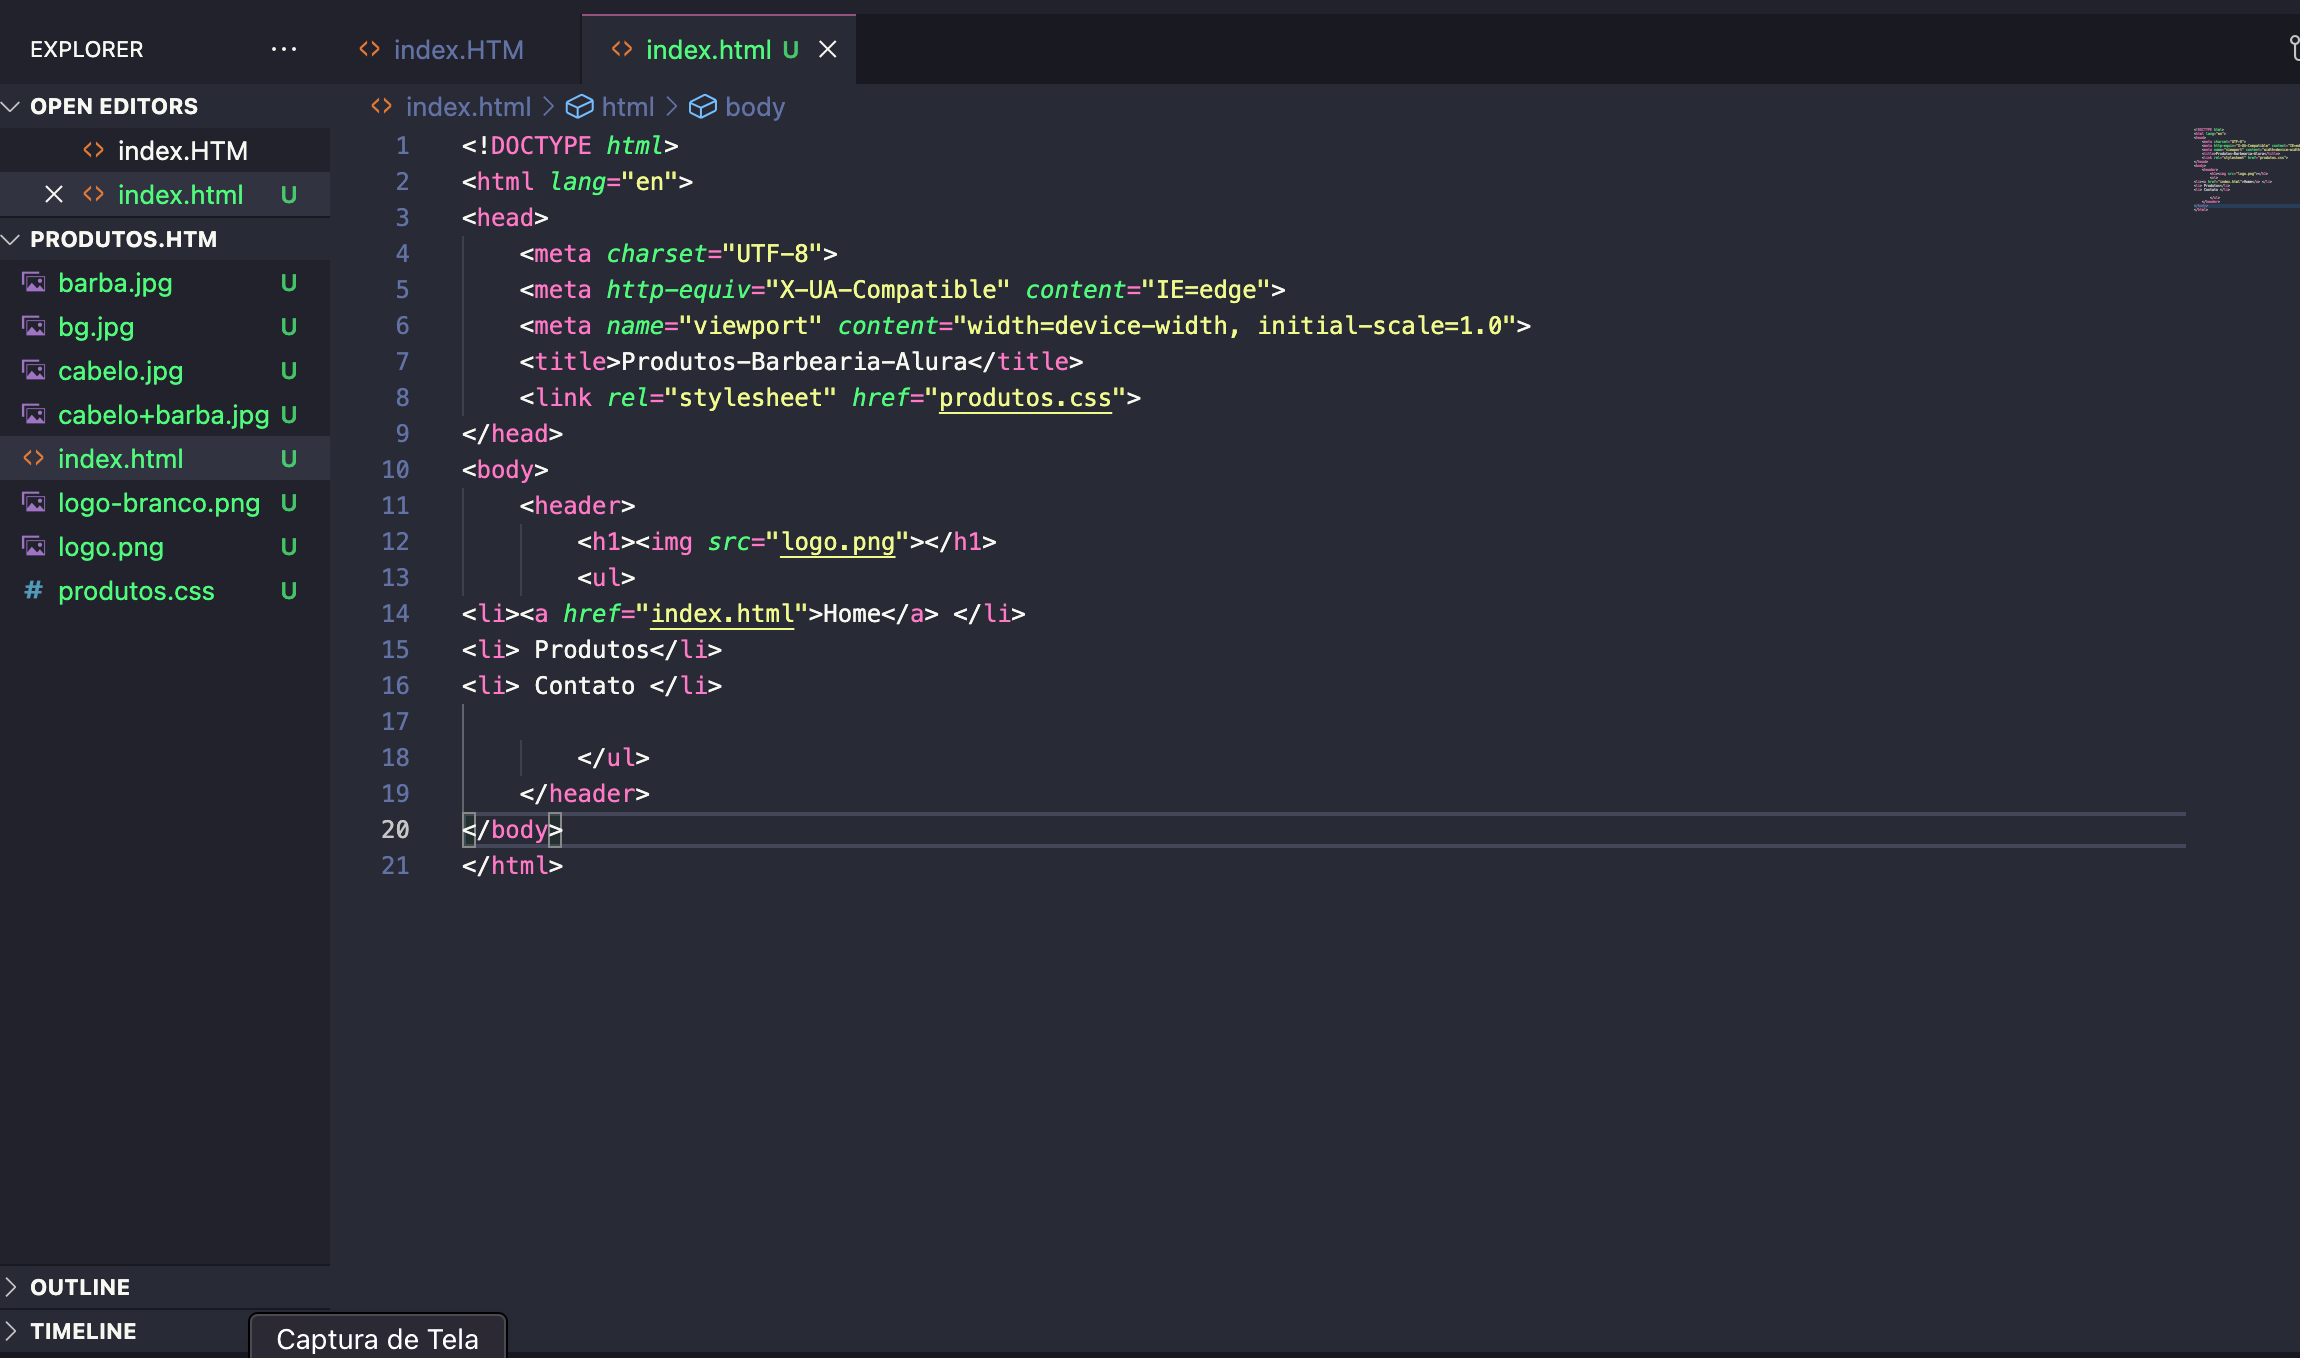The image size is (2300, 1358).
Task: Click the Captura de Tela tooltip label
Action: point(377,1339)
